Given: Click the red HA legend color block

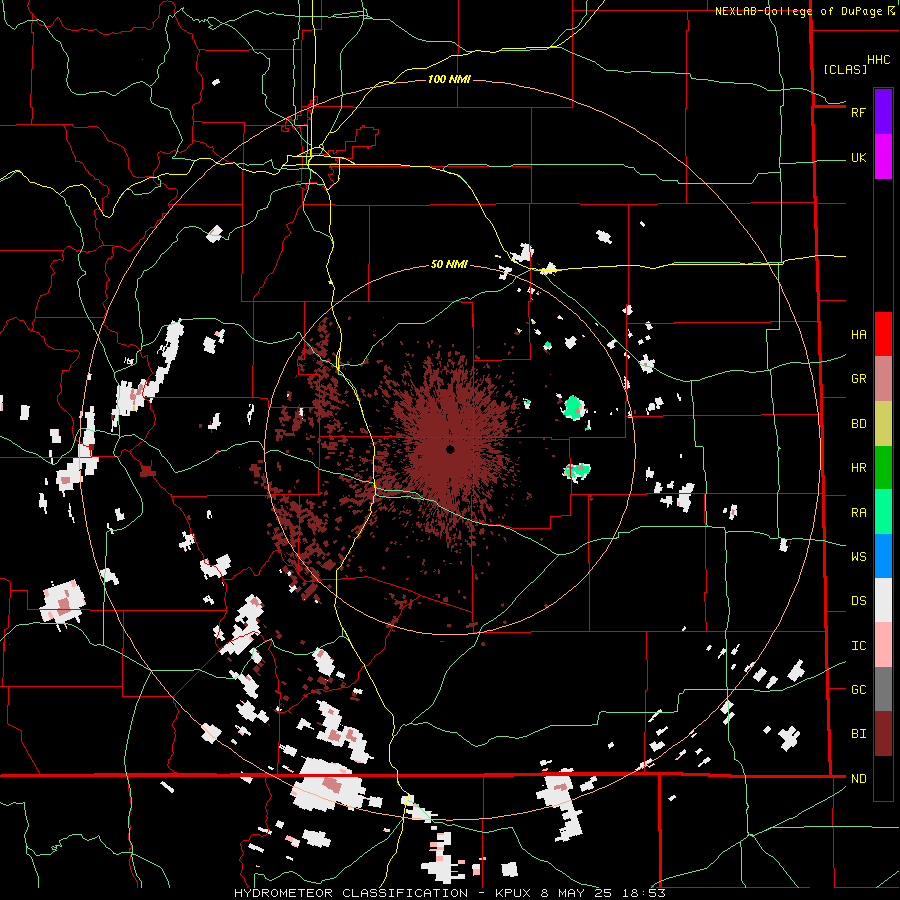Looking at the screenshot, I should tap(883, 334).
